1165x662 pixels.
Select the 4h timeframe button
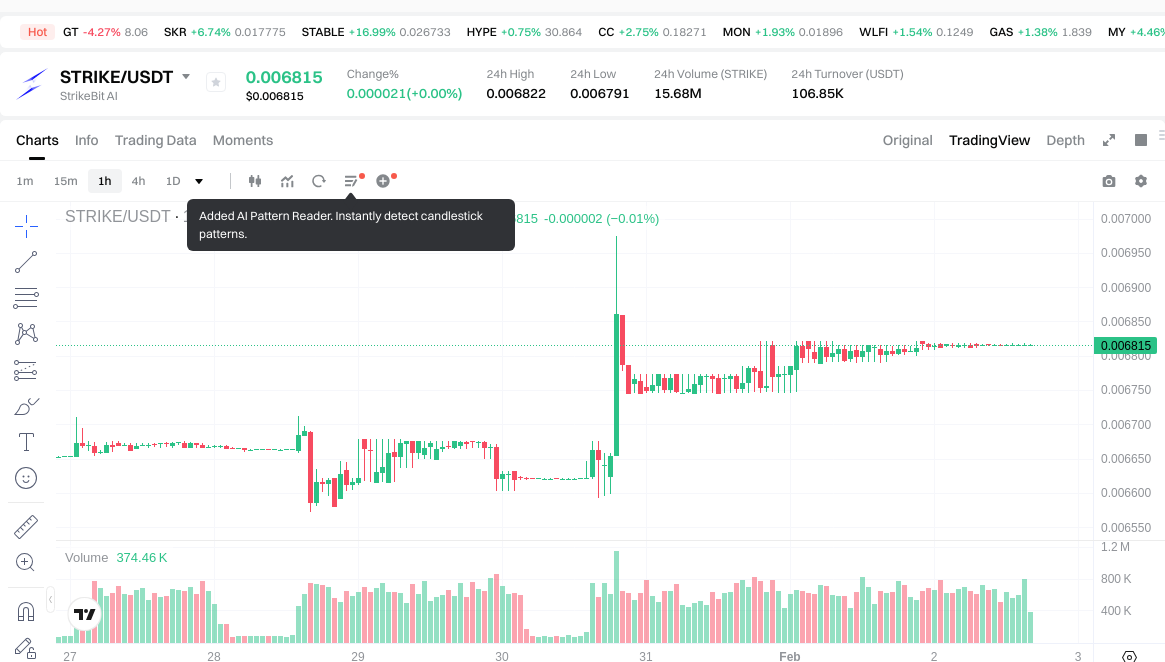(x=138, y=181)
